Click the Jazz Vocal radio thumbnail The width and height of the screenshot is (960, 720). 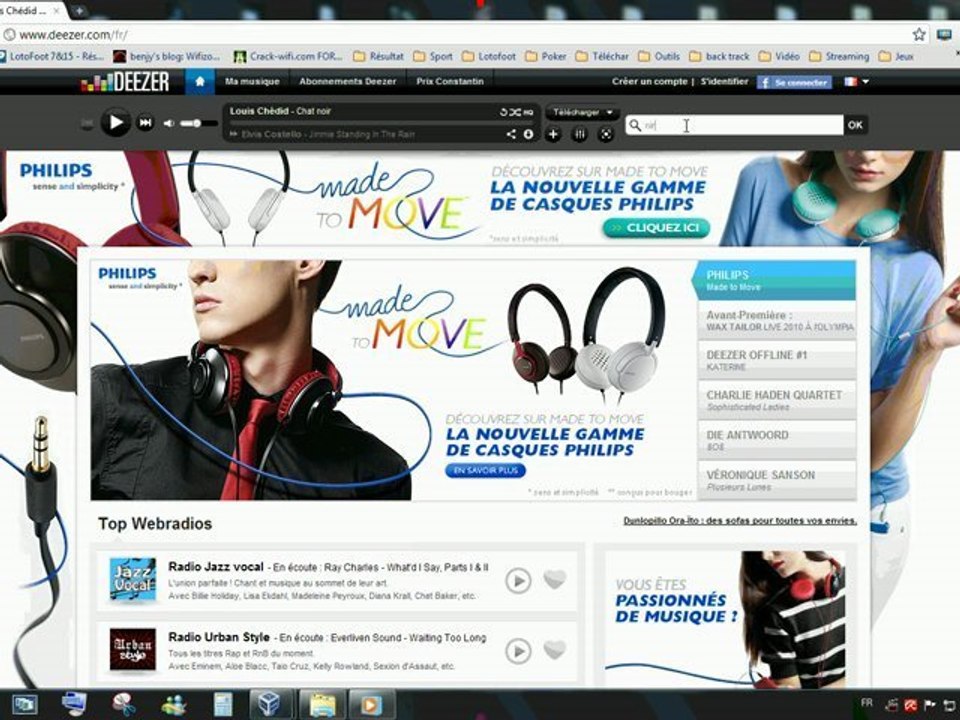[133, 579]
